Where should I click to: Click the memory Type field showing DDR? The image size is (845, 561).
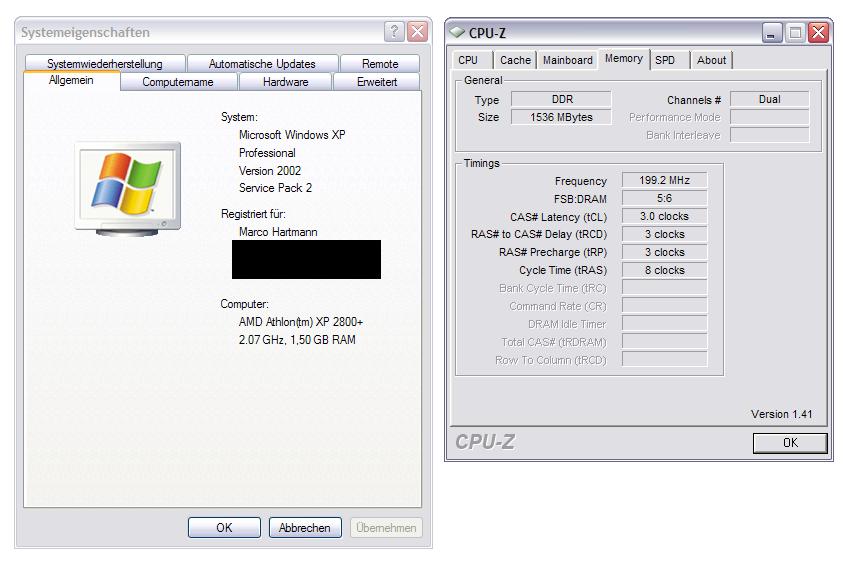click(561, 99)
